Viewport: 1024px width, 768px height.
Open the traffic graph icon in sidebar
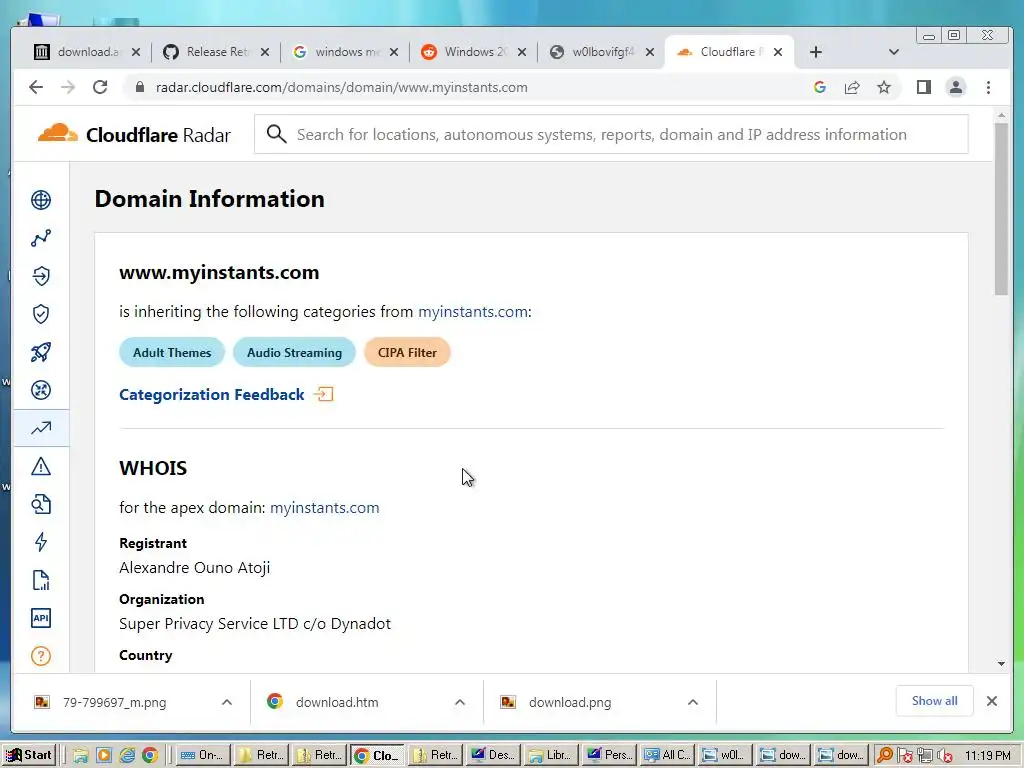(40, 238)
